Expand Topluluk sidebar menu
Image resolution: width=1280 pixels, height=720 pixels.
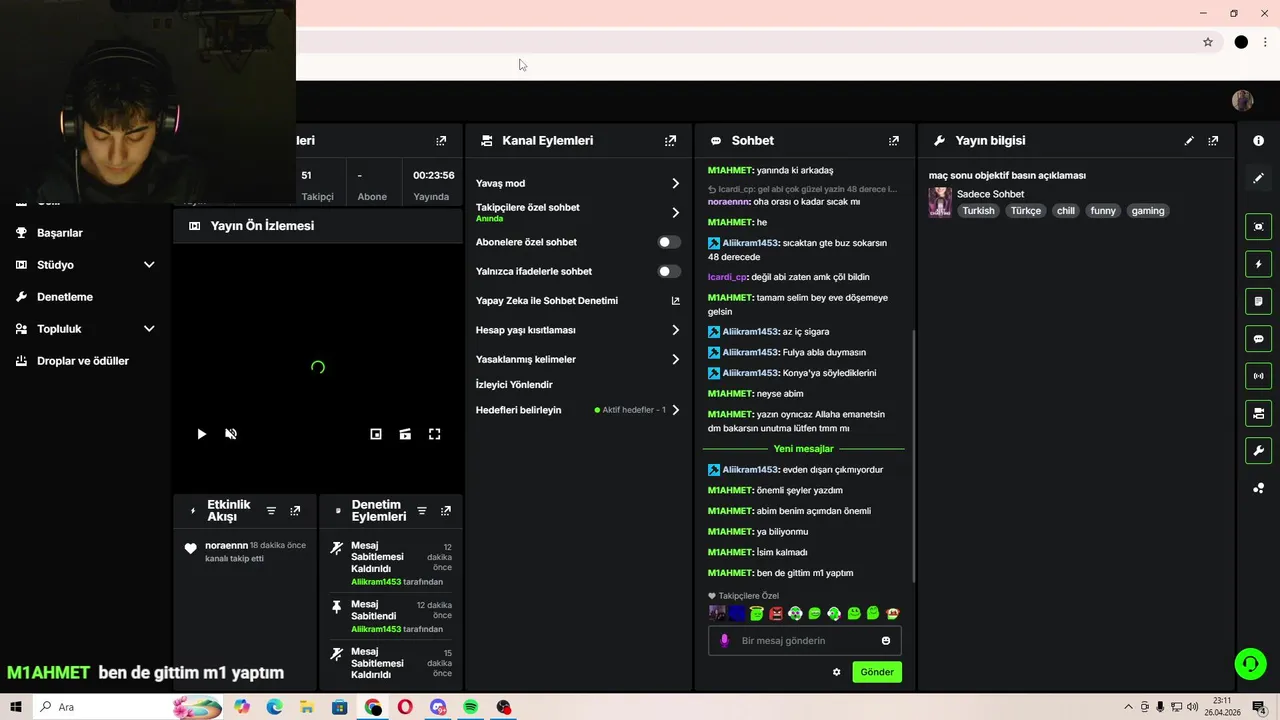coord(149,329)
